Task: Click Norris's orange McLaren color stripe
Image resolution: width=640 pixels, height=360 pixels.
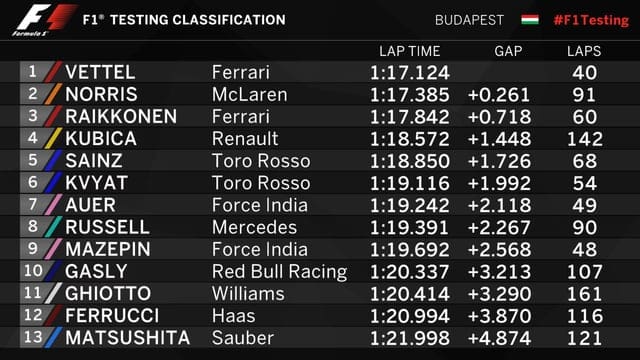Action: (x=53, y=94)
